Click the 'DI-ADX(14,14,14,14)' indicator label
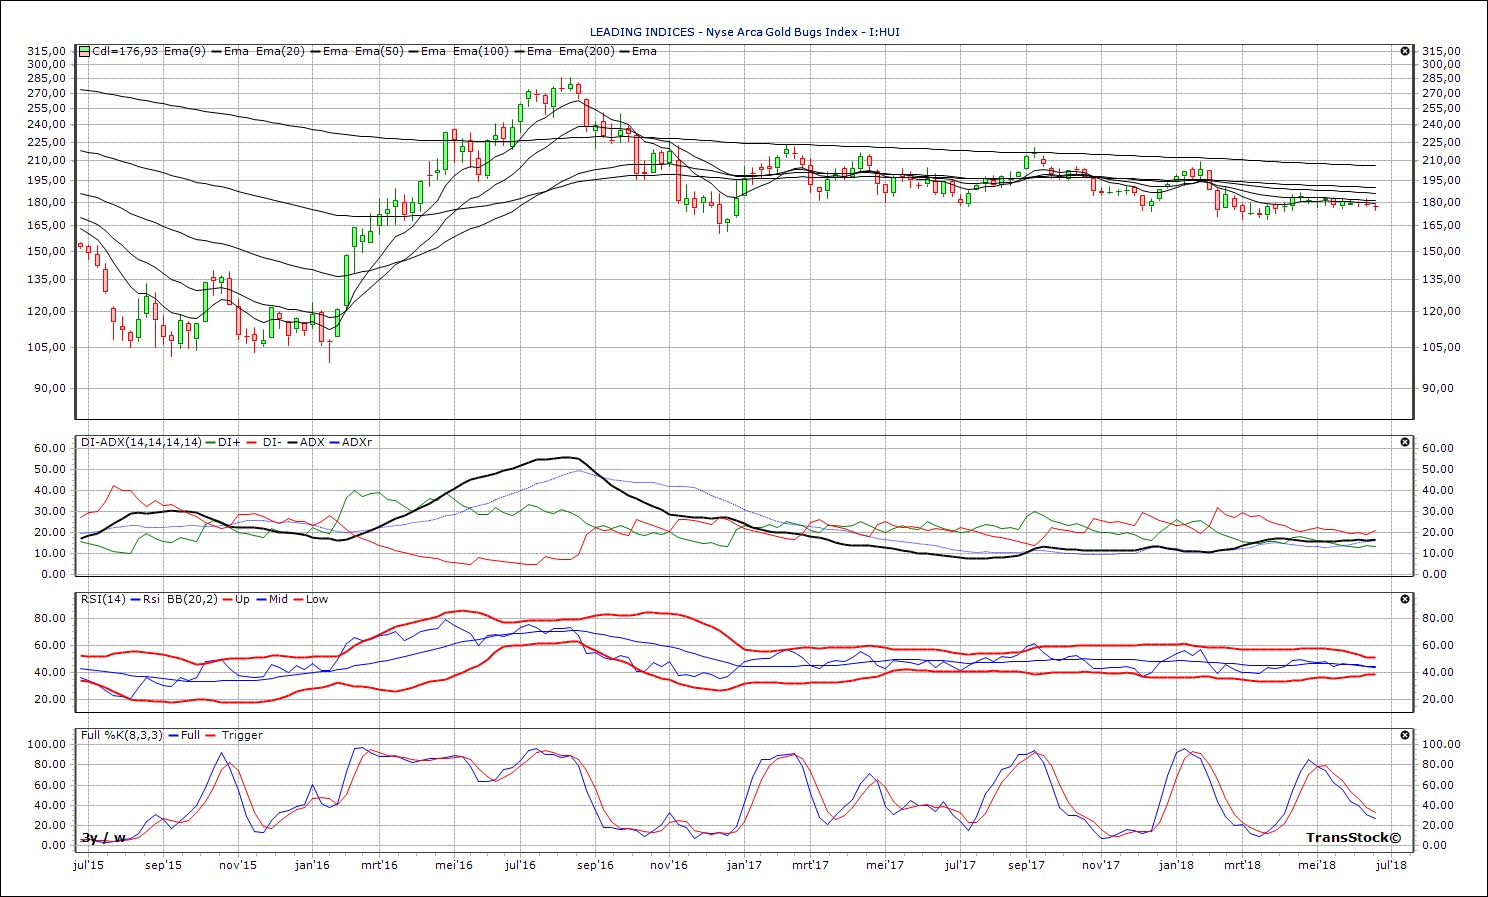The width and height of the screenshot is (1488, 897). [141, 442]
